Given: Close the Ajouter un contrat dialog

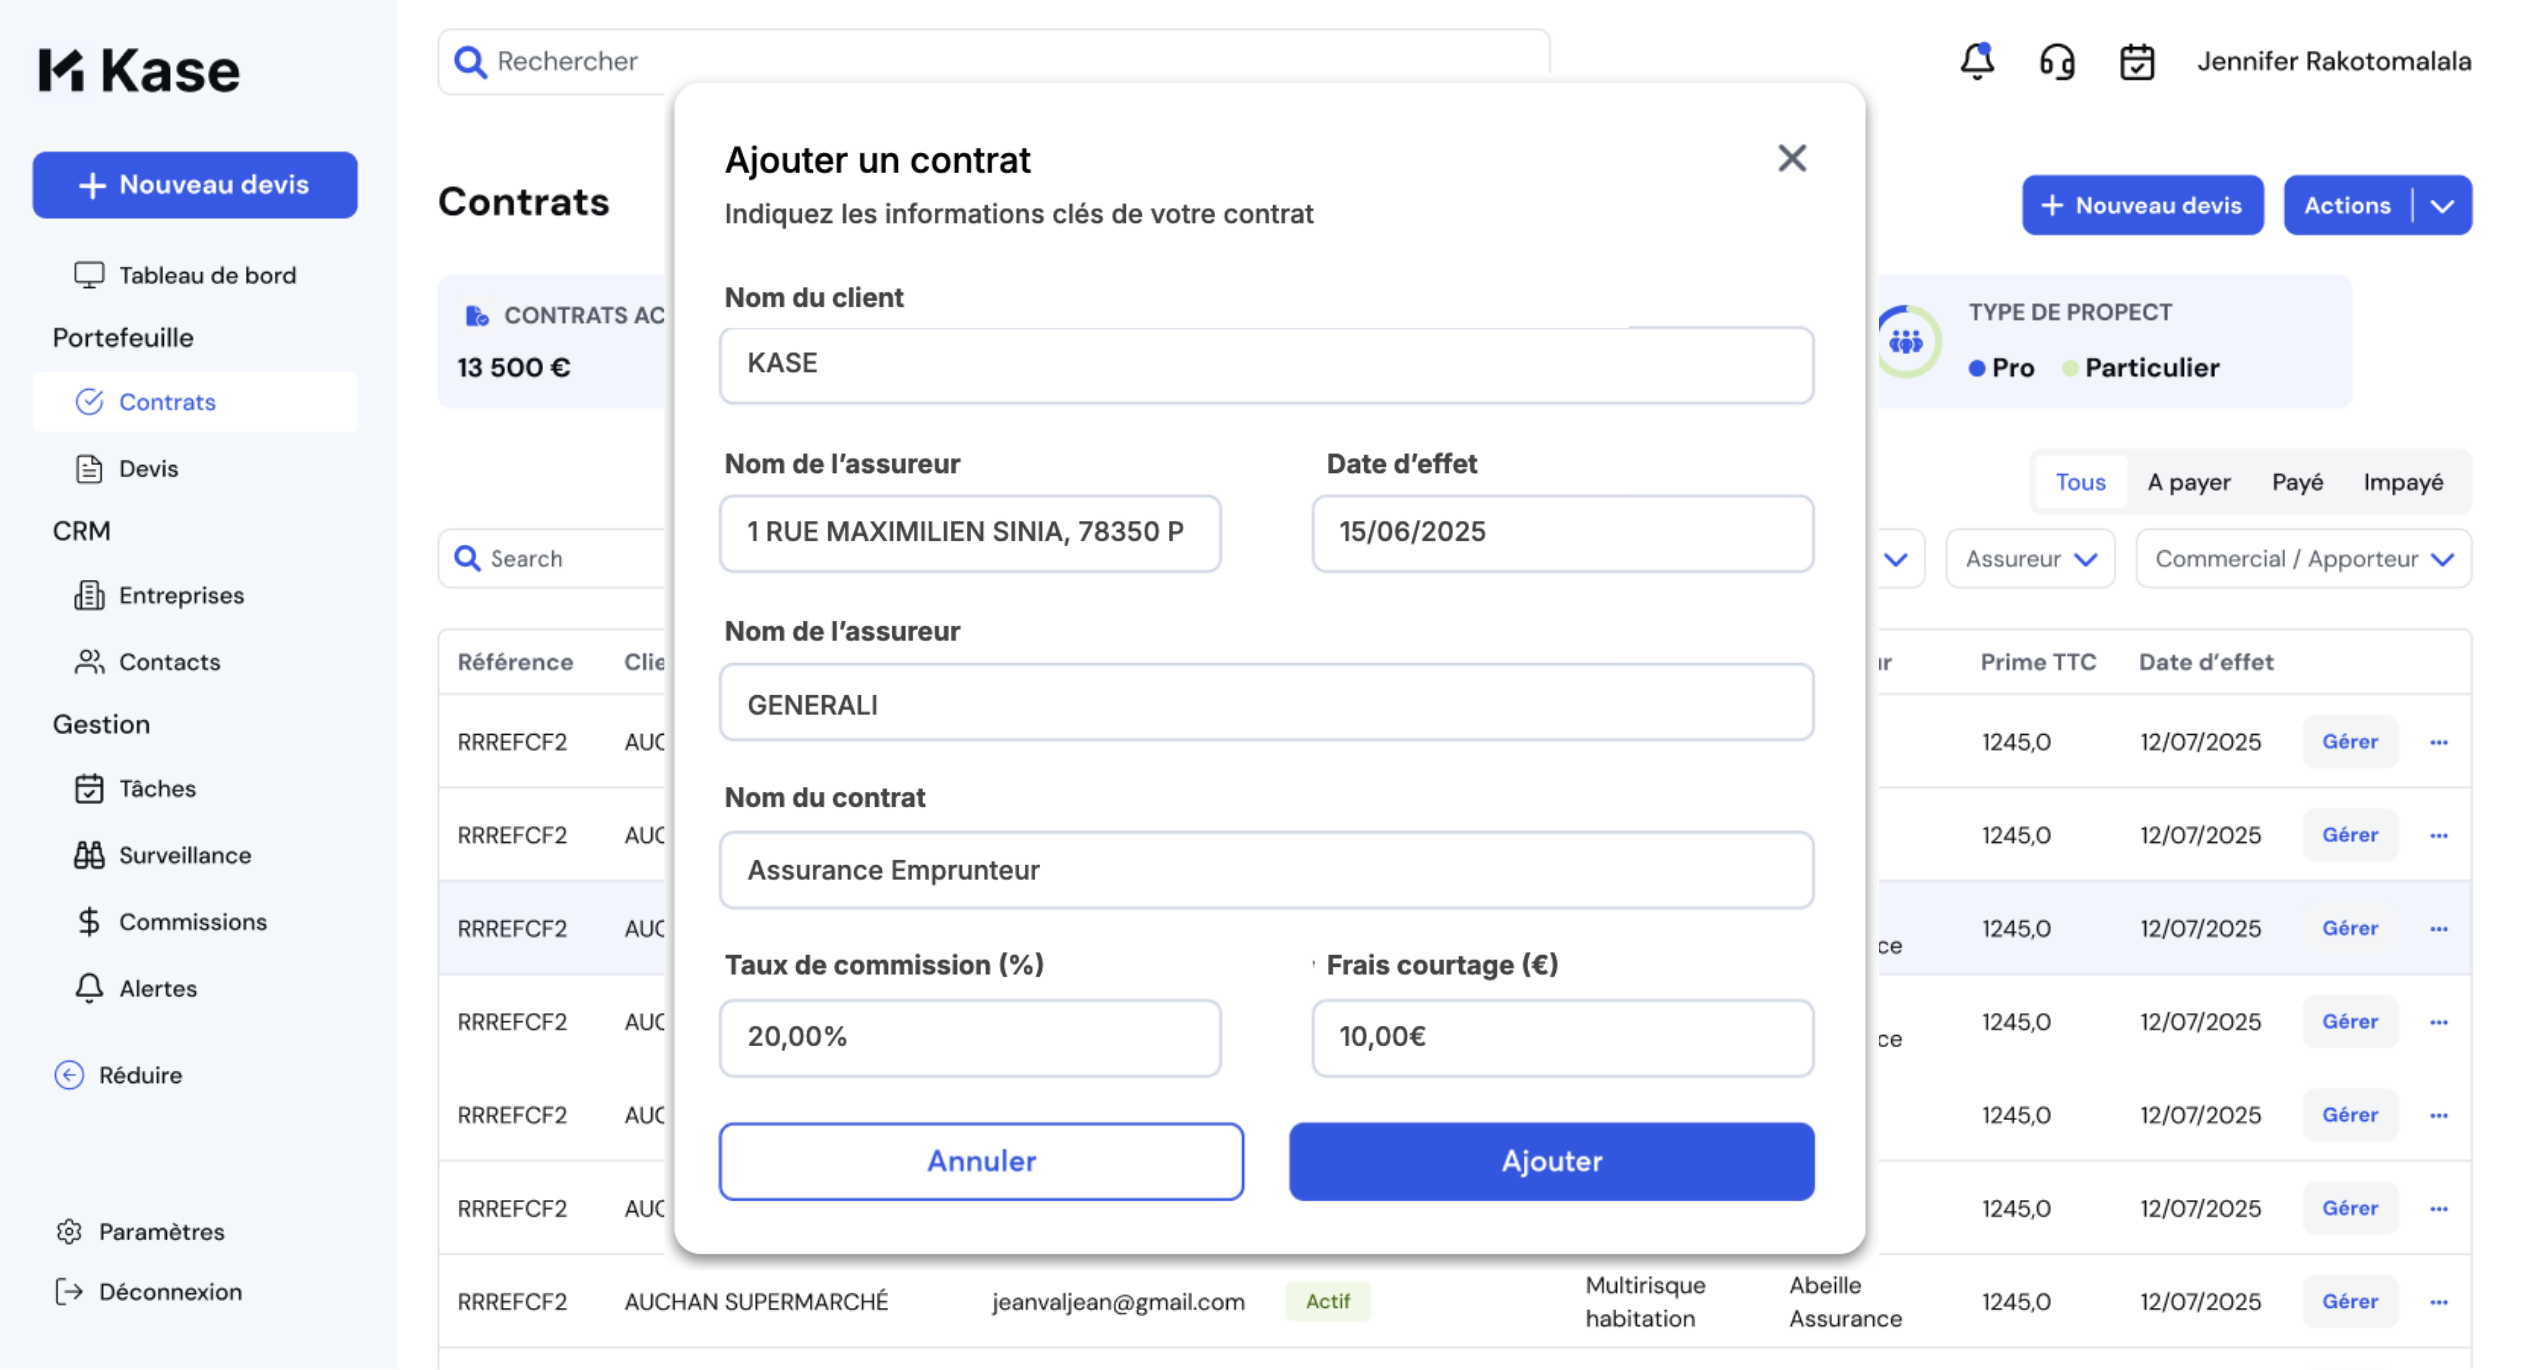Looking at the screenshot, I should (1791, 158).
